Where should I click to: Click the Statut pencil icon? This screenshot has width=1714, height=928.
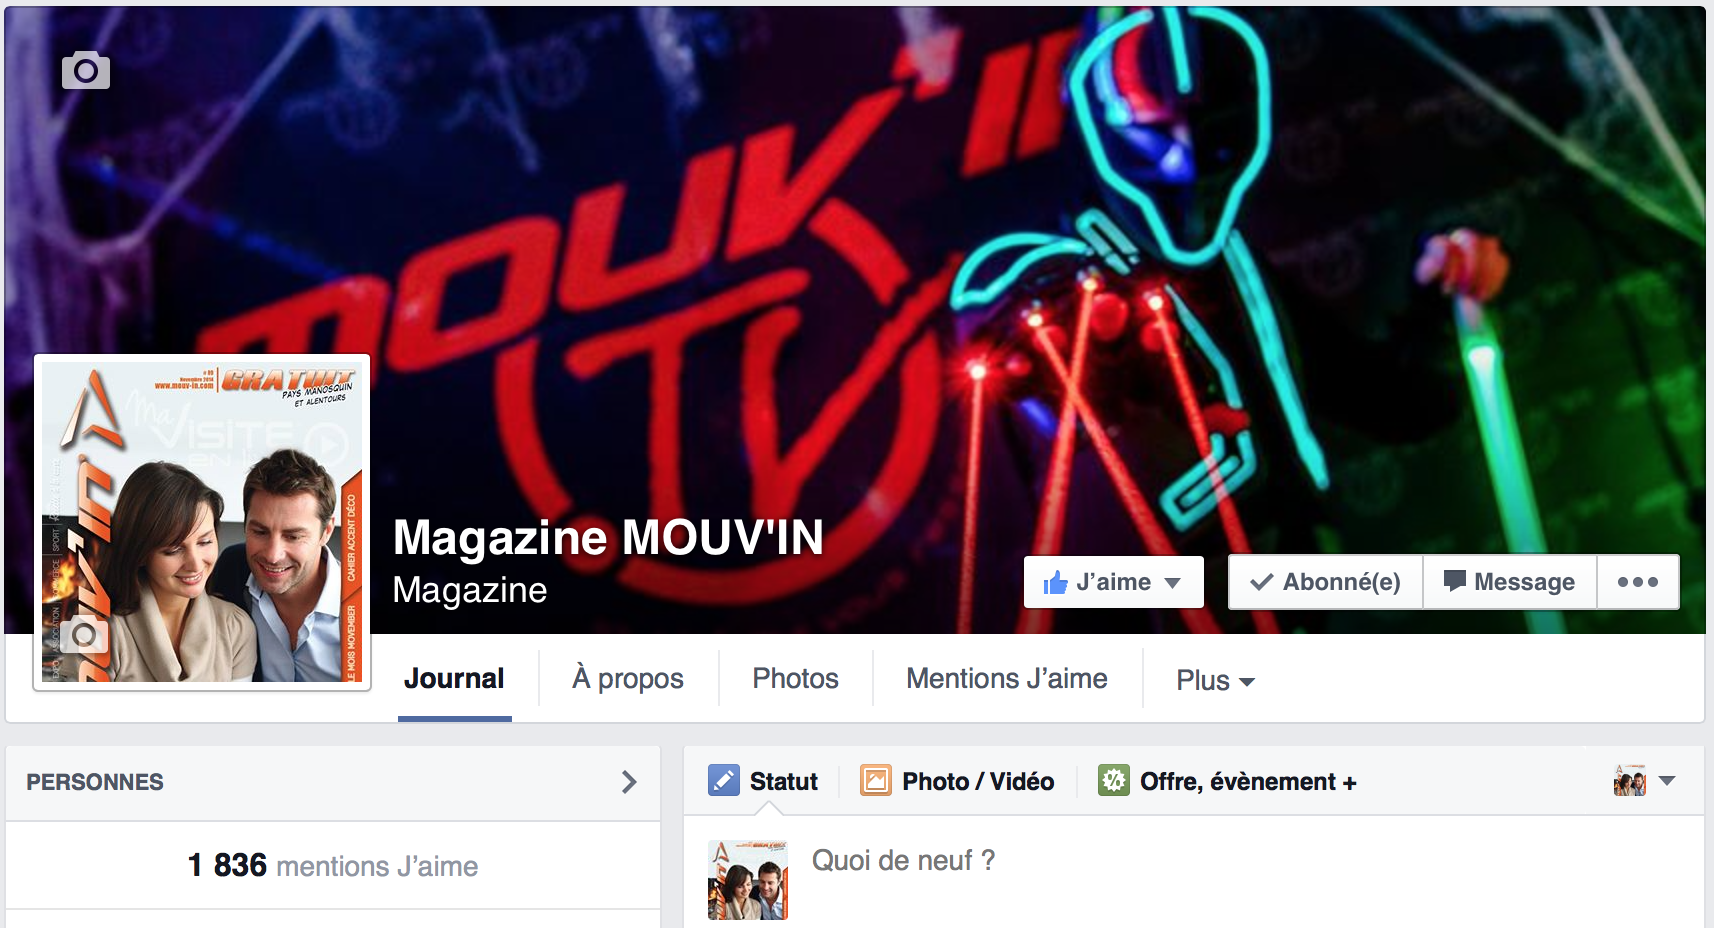(x=723, y=781)
